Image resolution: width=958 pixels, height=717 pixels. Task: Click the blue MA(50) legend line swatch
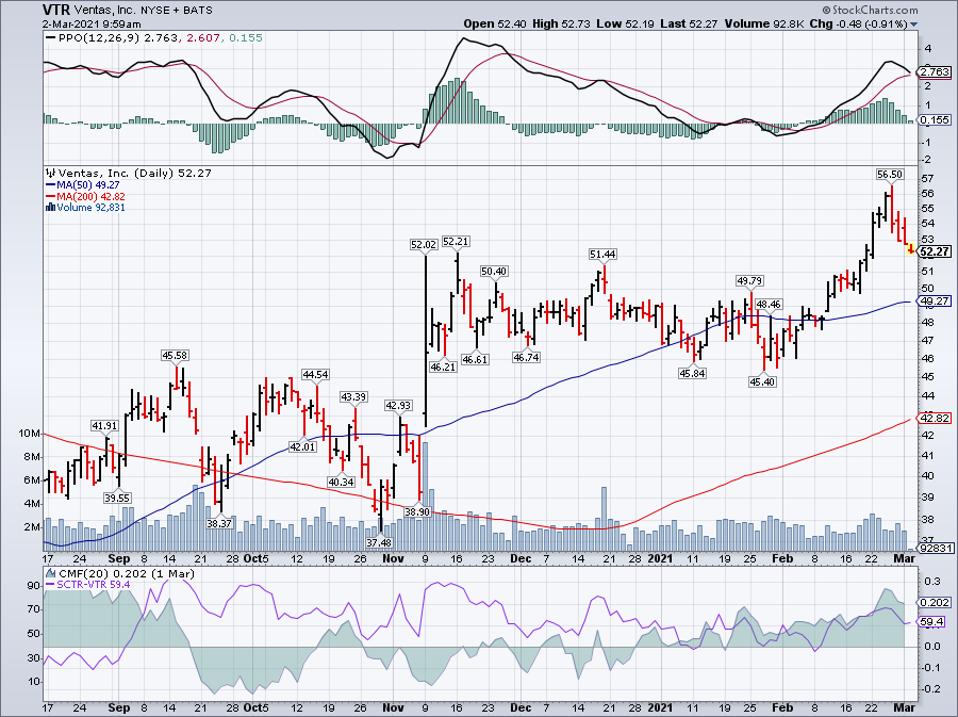[x=50, y=185]
